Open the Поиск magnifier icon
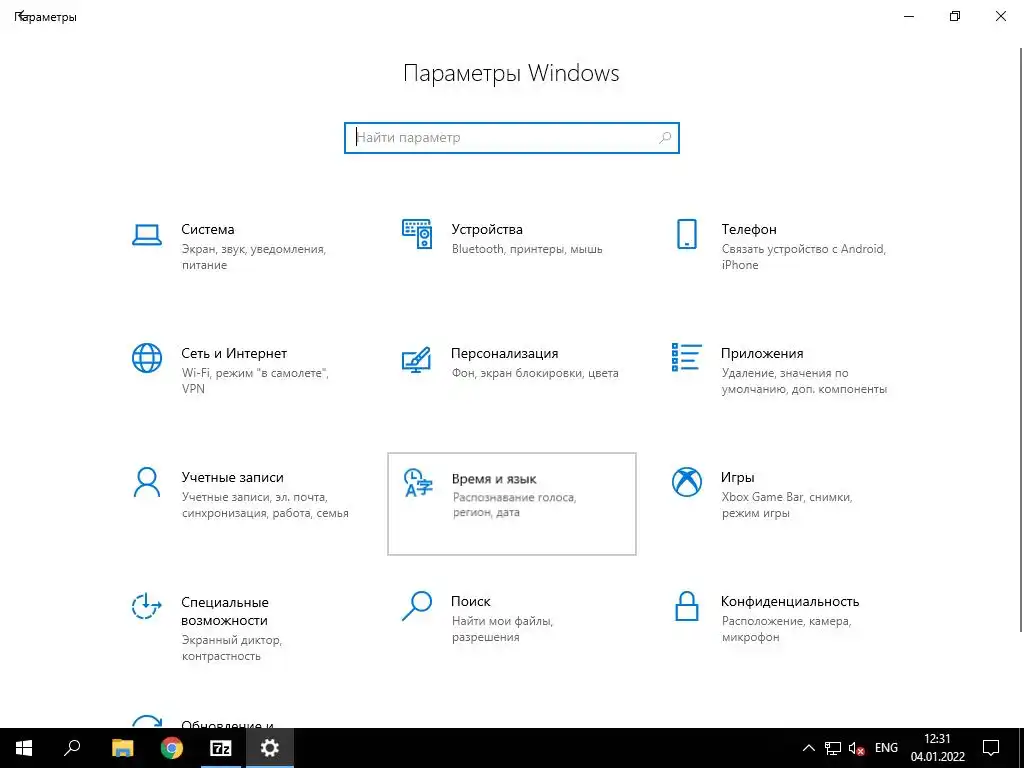The image size is (1024, 768). click(417, 606)
